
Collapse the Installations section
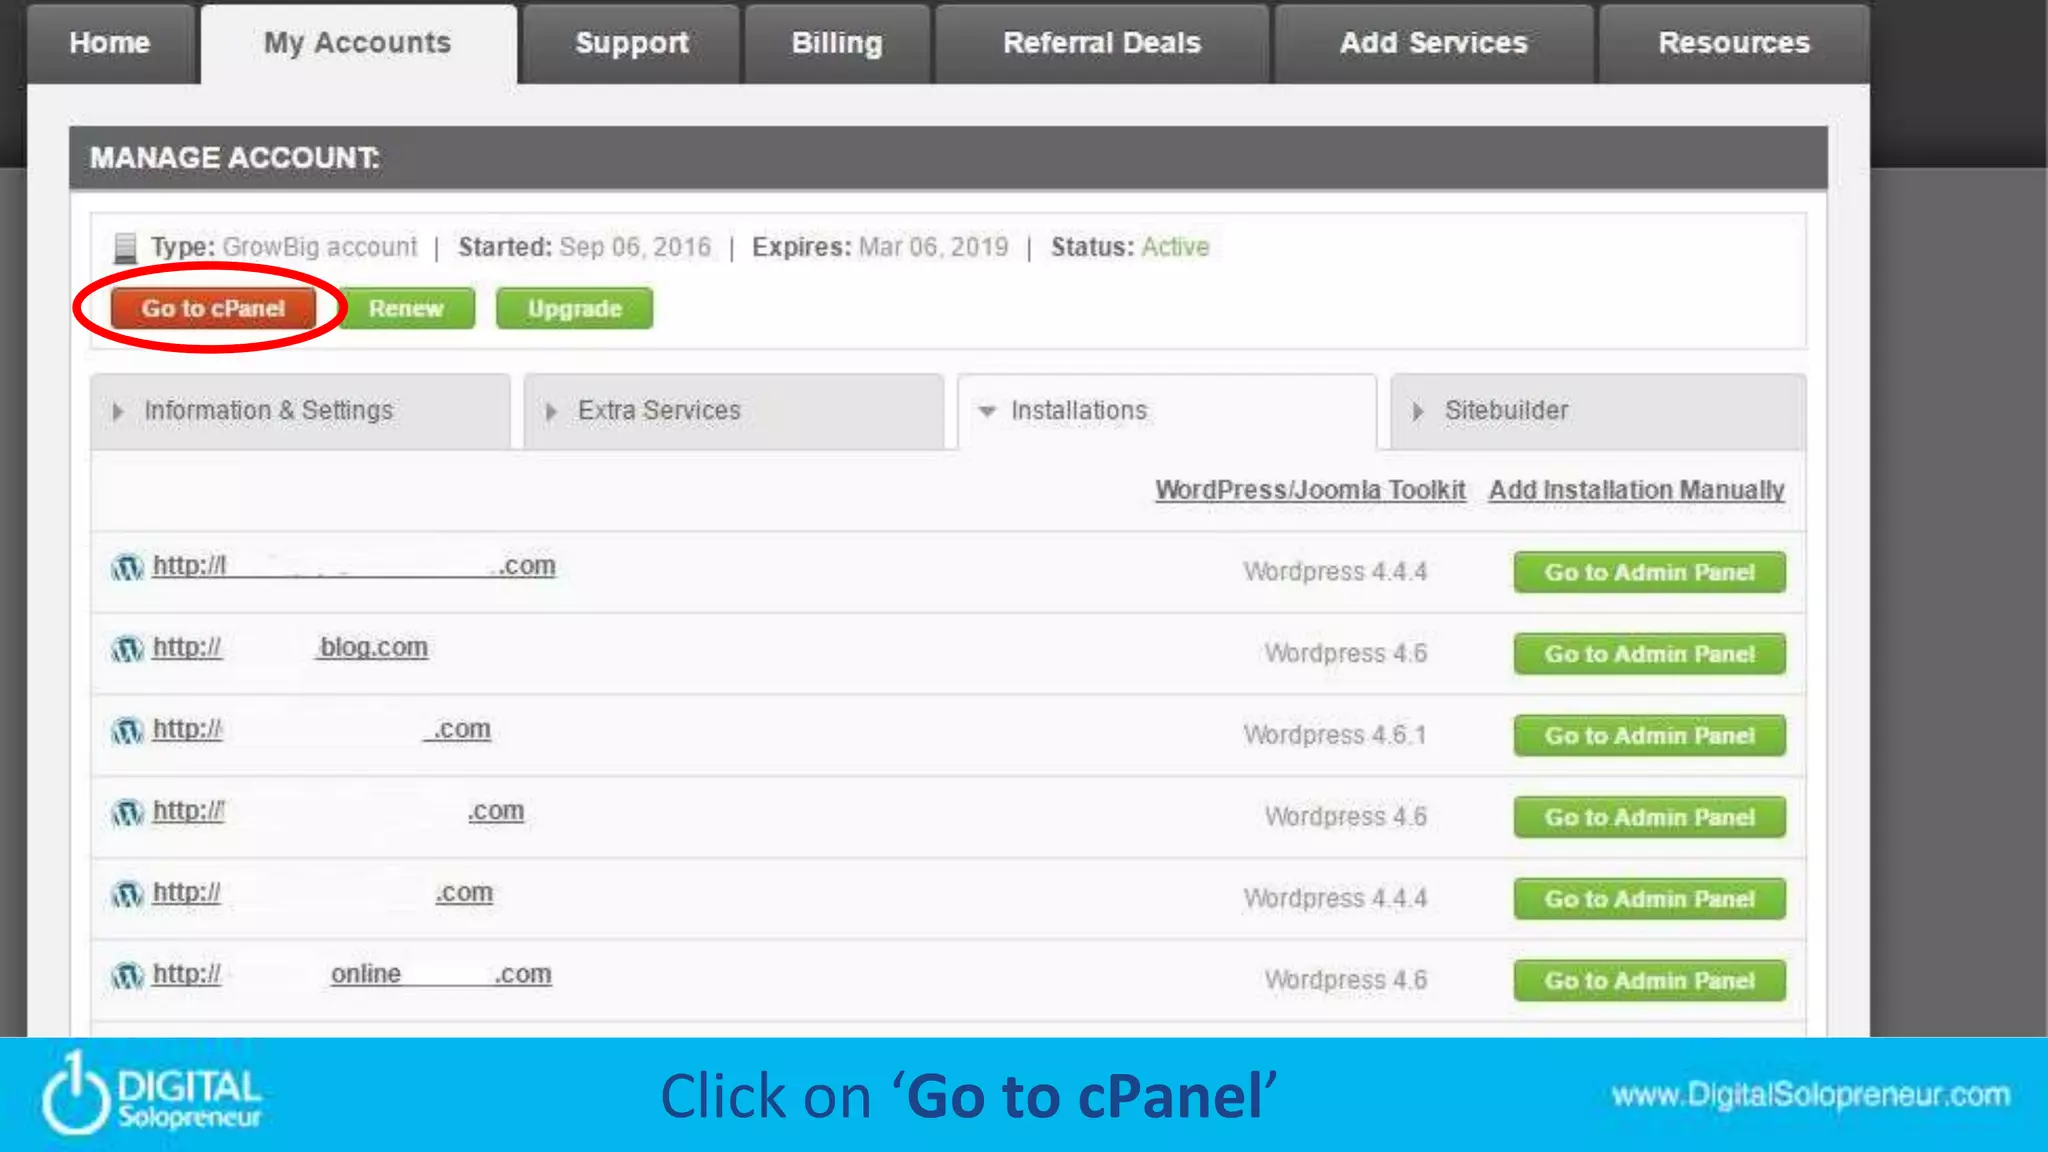(x=1167, y=411)
